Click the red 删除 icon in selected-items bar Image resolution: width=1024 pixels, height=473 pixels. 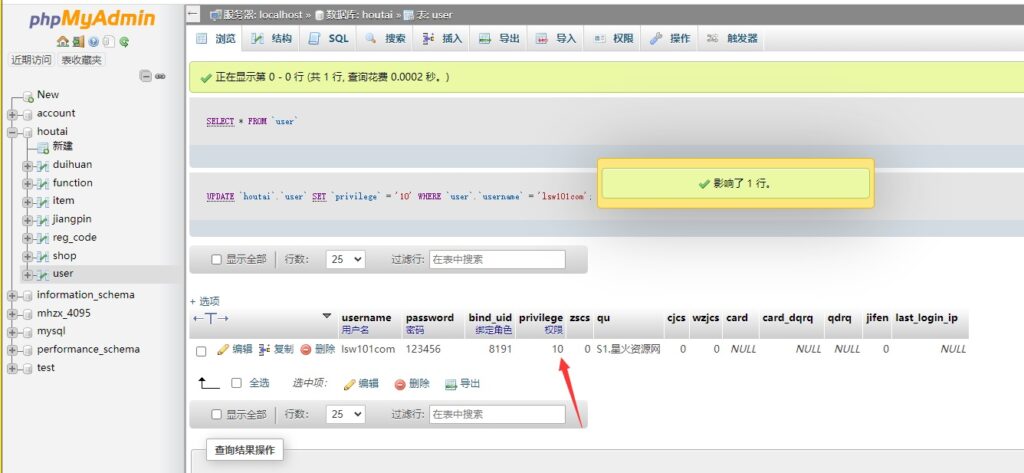pos(400,384)
